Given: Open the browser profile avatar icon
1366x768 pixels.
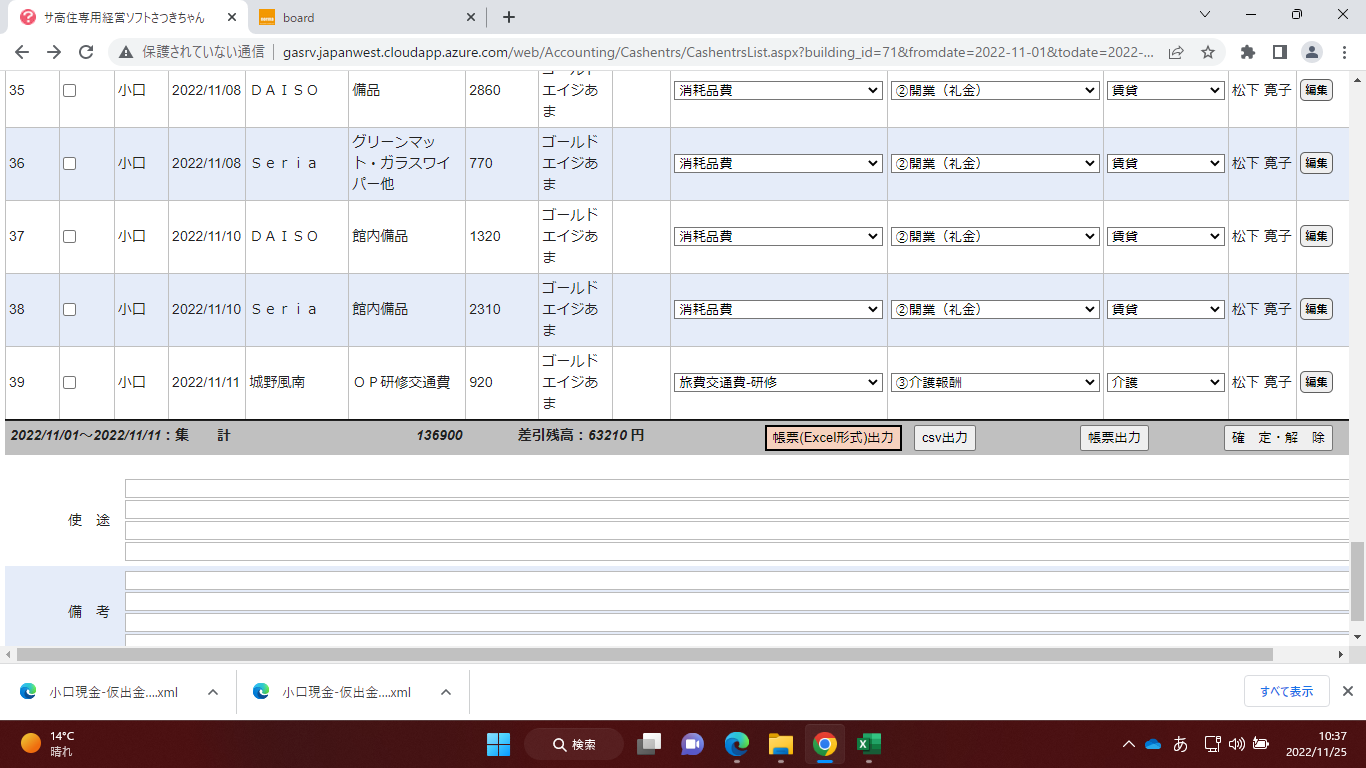Looking at the screenshot, I should [1311, 52].
